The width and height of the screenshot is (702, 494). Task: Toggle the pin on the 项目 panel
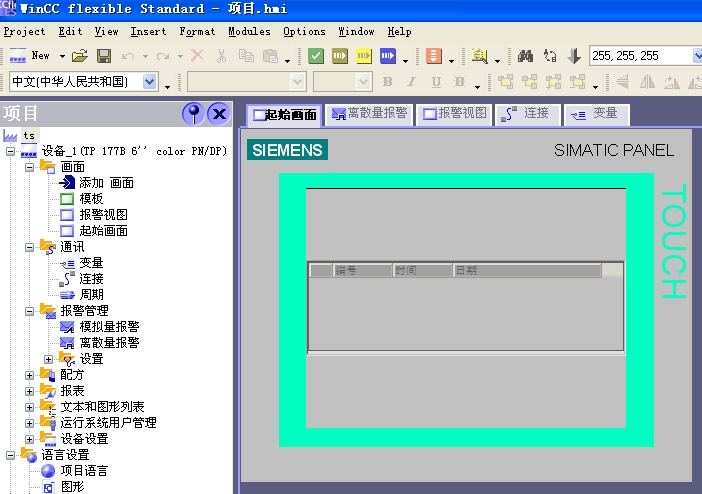click(193, 113)
